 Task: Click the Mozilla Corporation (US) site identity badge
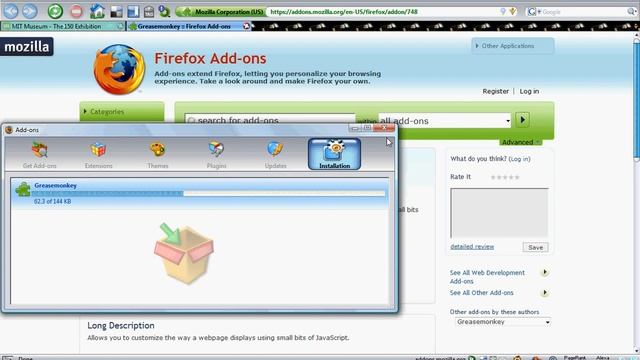(221, 12)
